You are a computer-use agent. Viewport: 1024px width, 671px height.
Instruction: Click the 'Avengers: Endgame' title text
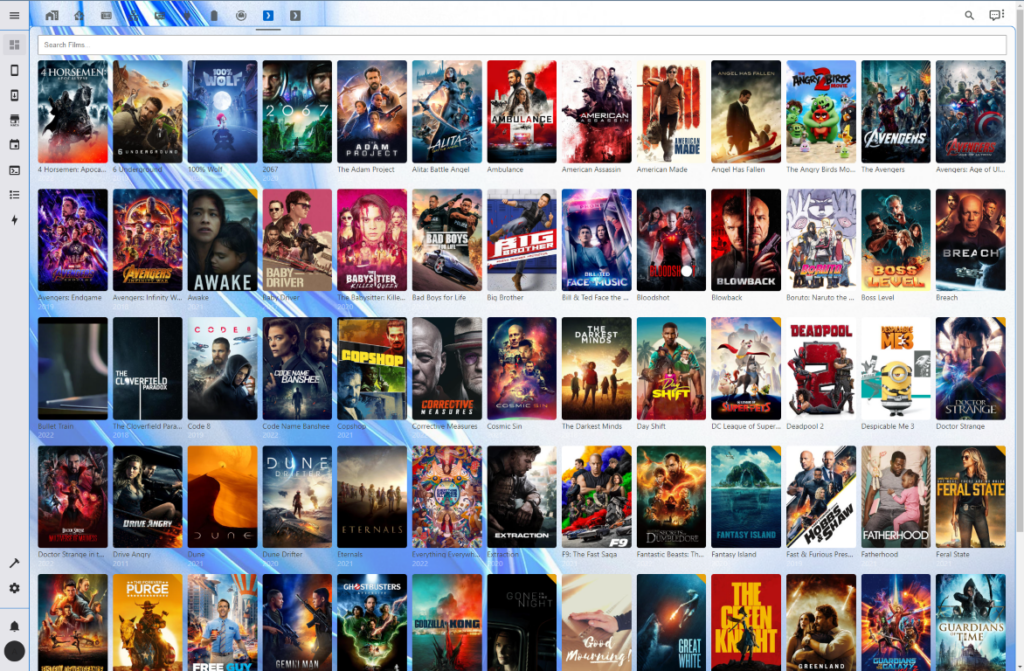(70, 297)
